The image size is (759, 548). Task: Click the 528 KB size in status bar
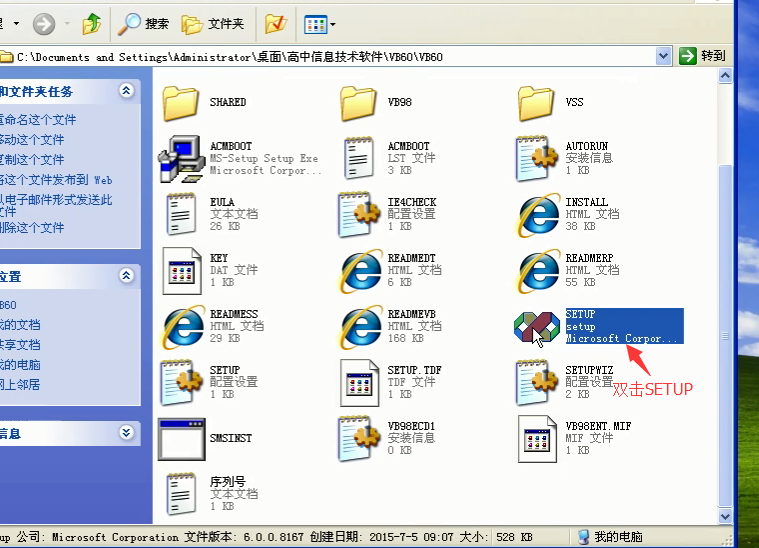[x=514, y=537]
